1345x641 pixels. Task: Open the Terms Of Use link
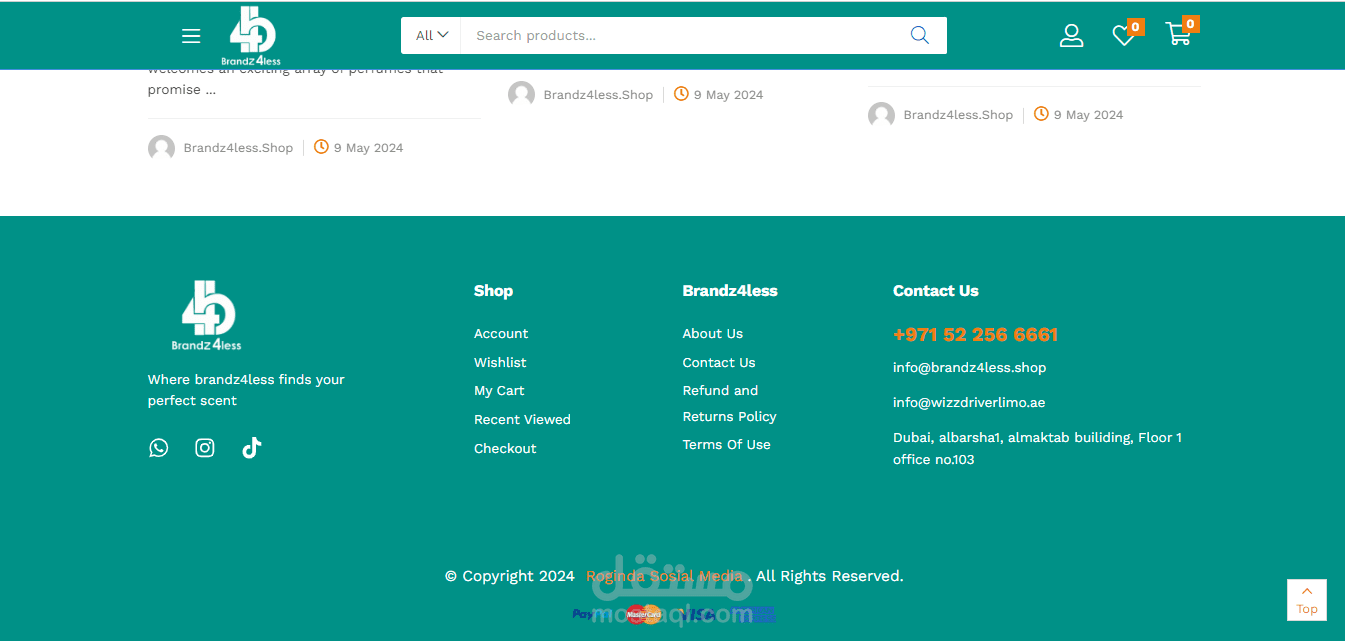[727, 445]
